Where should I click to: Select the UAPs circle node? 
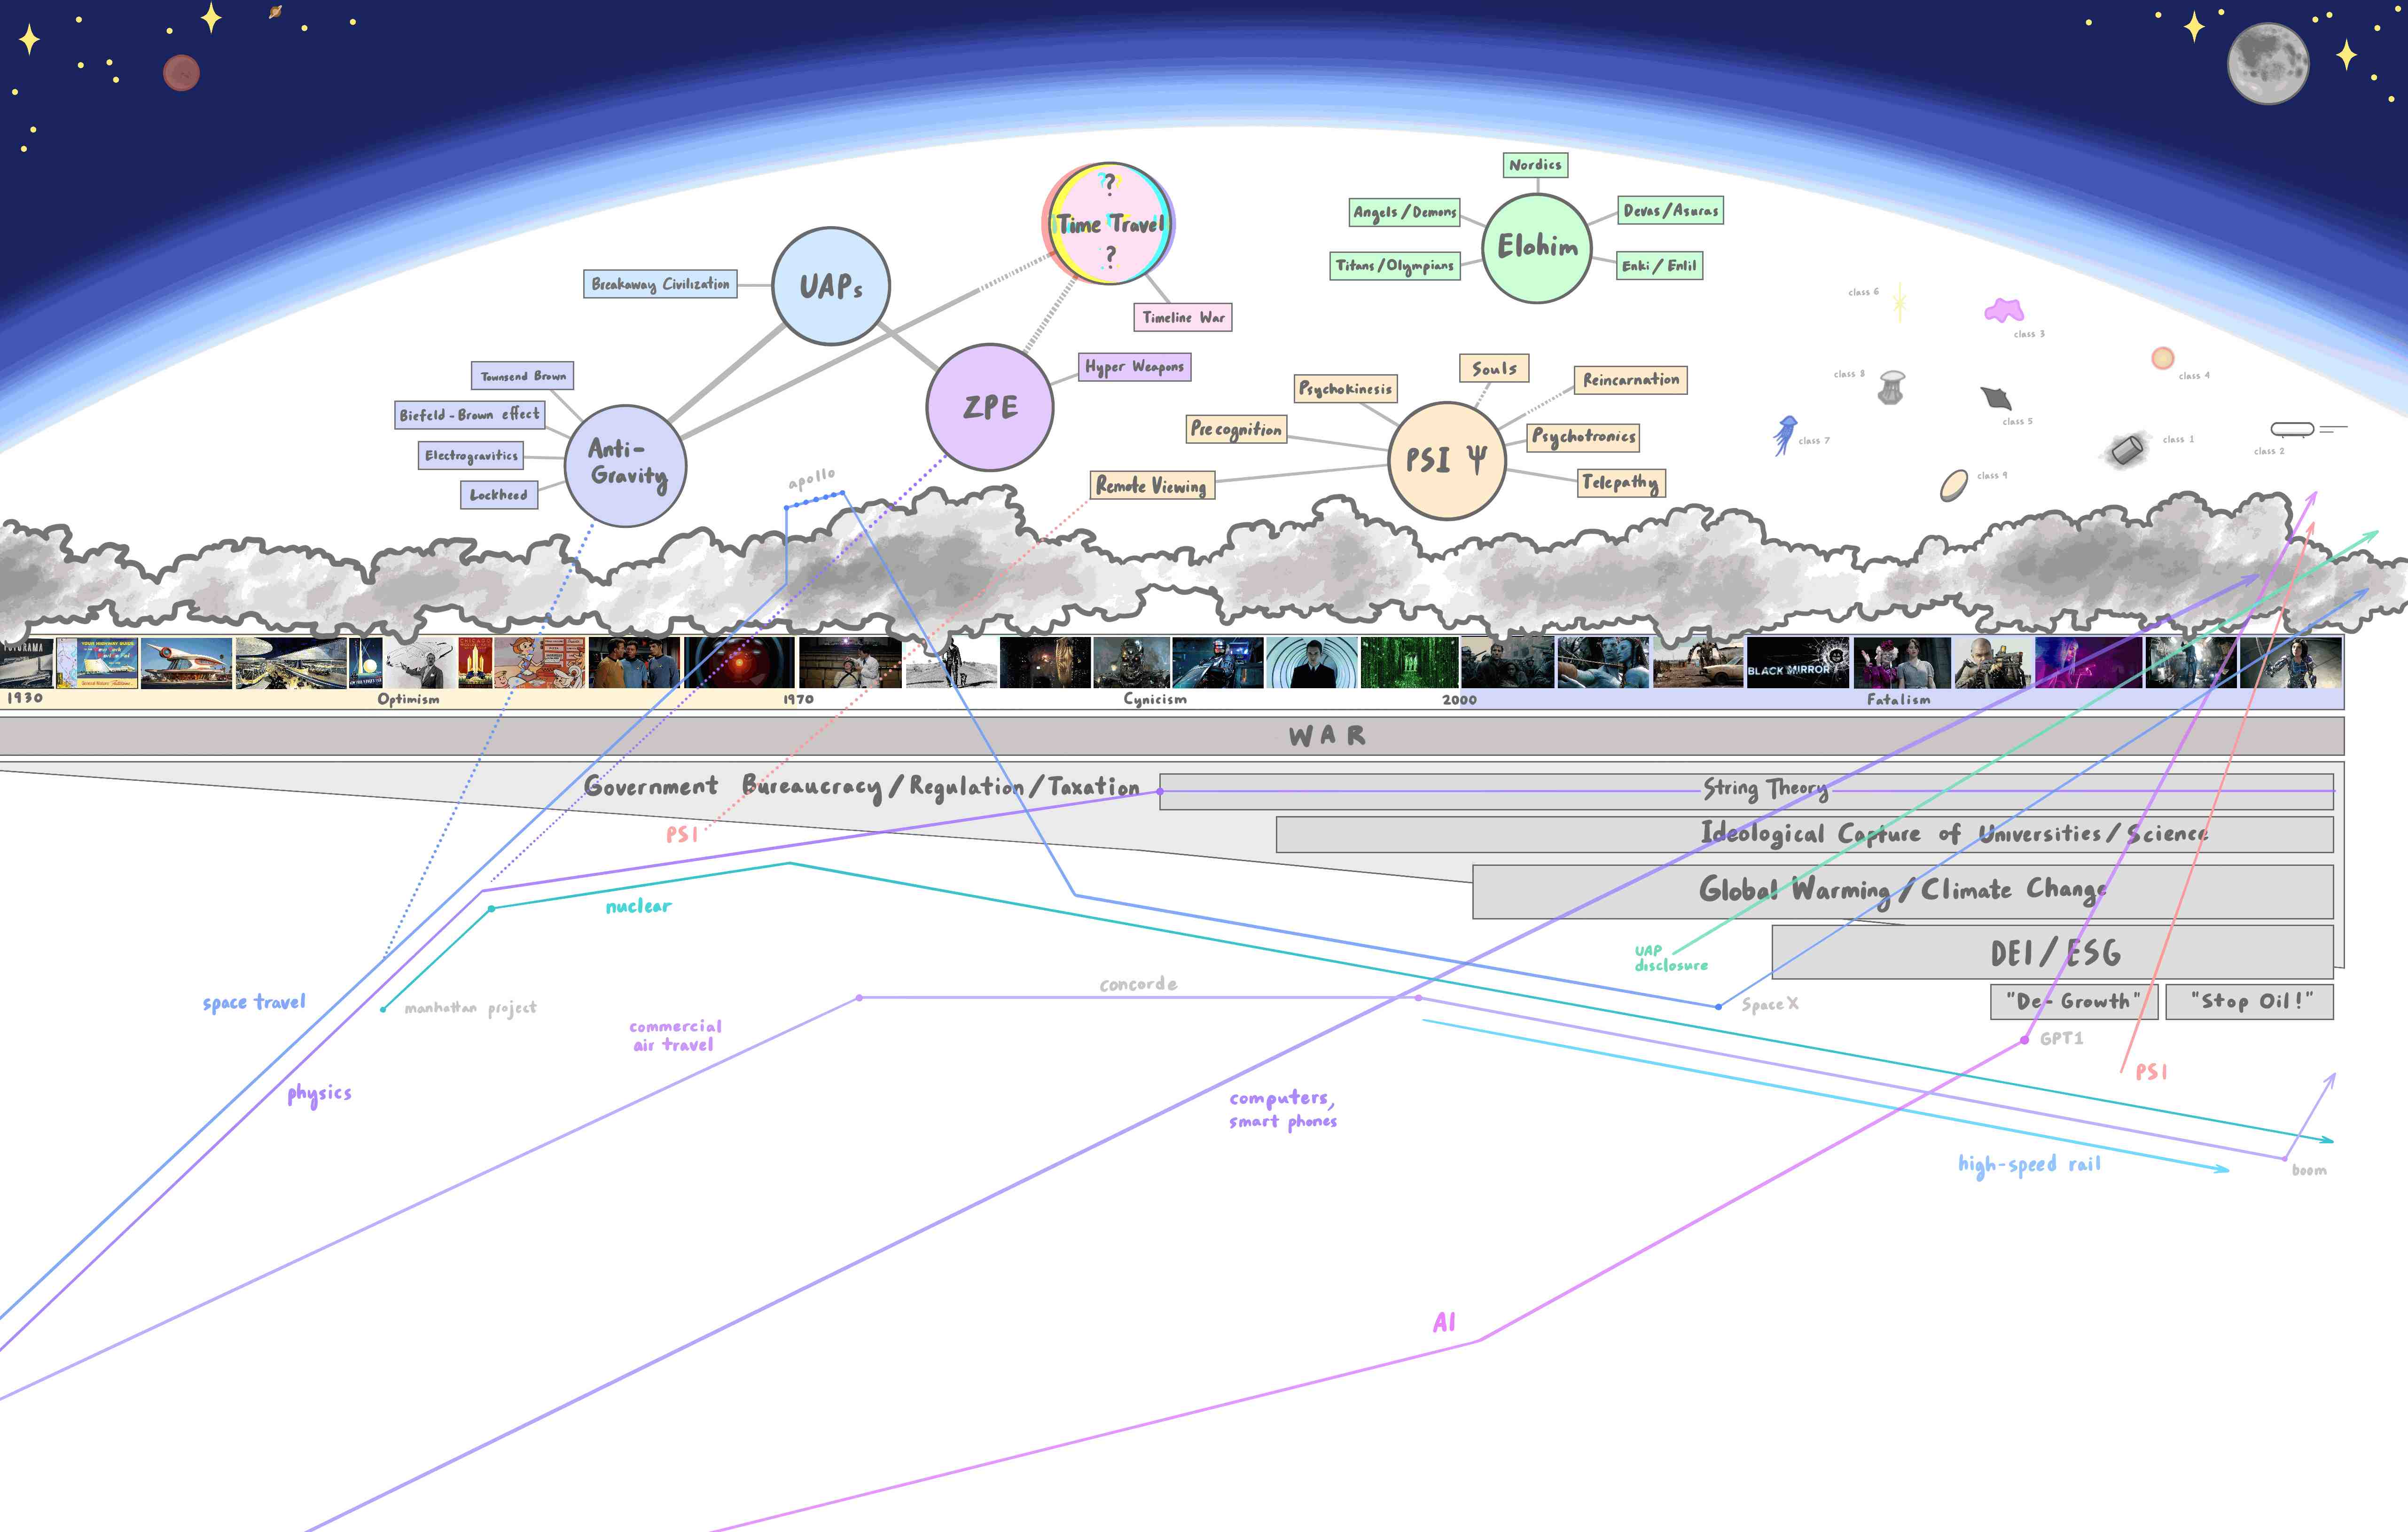[831, 286]
